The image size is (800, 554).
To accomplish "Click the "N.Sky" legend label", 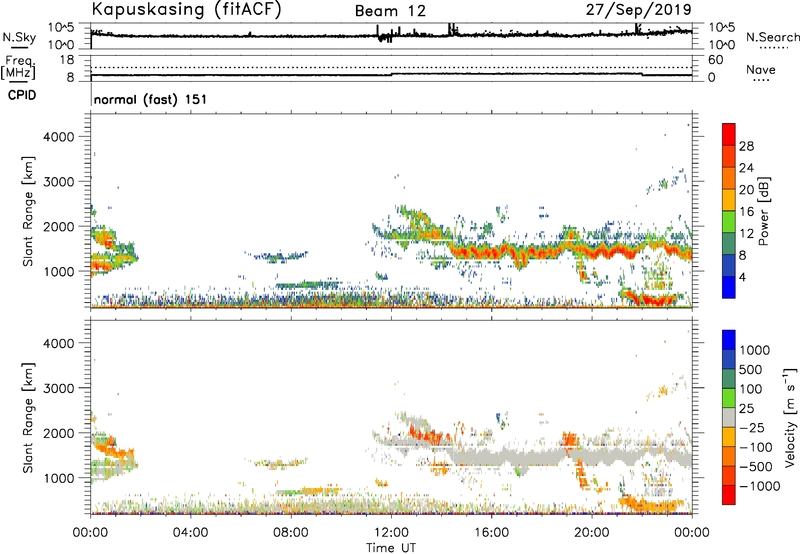I will [x=19, y=37].
